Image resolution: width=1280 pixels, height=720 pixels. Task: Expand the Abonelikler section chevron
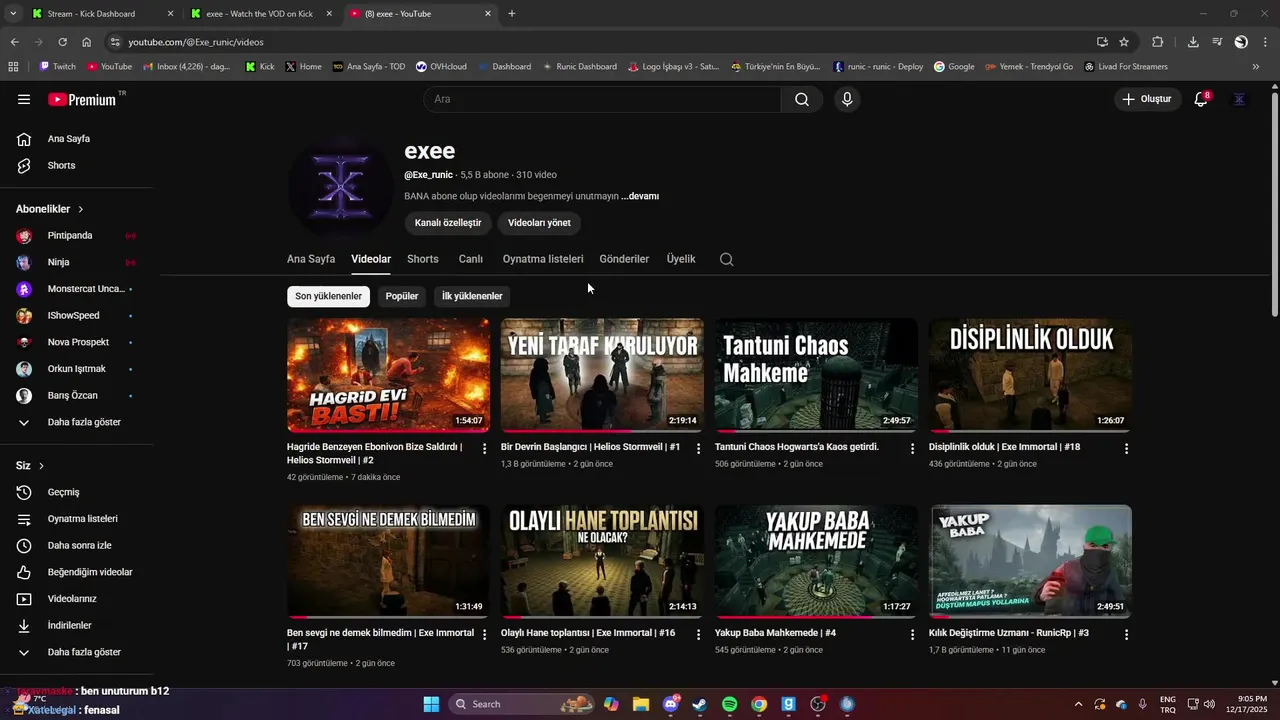81,209
